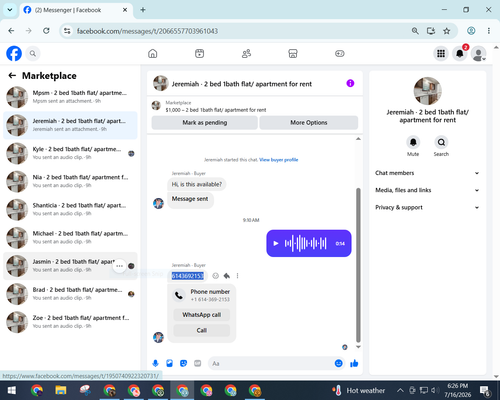
Task: Seek within the audio clip waveform
Action: click(x=305, y=243)
